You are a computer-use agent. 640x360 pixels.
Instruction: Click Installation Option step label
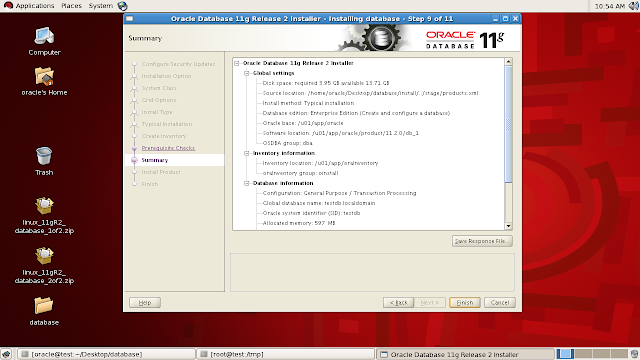pyautogui.click(x=166, y=76)
